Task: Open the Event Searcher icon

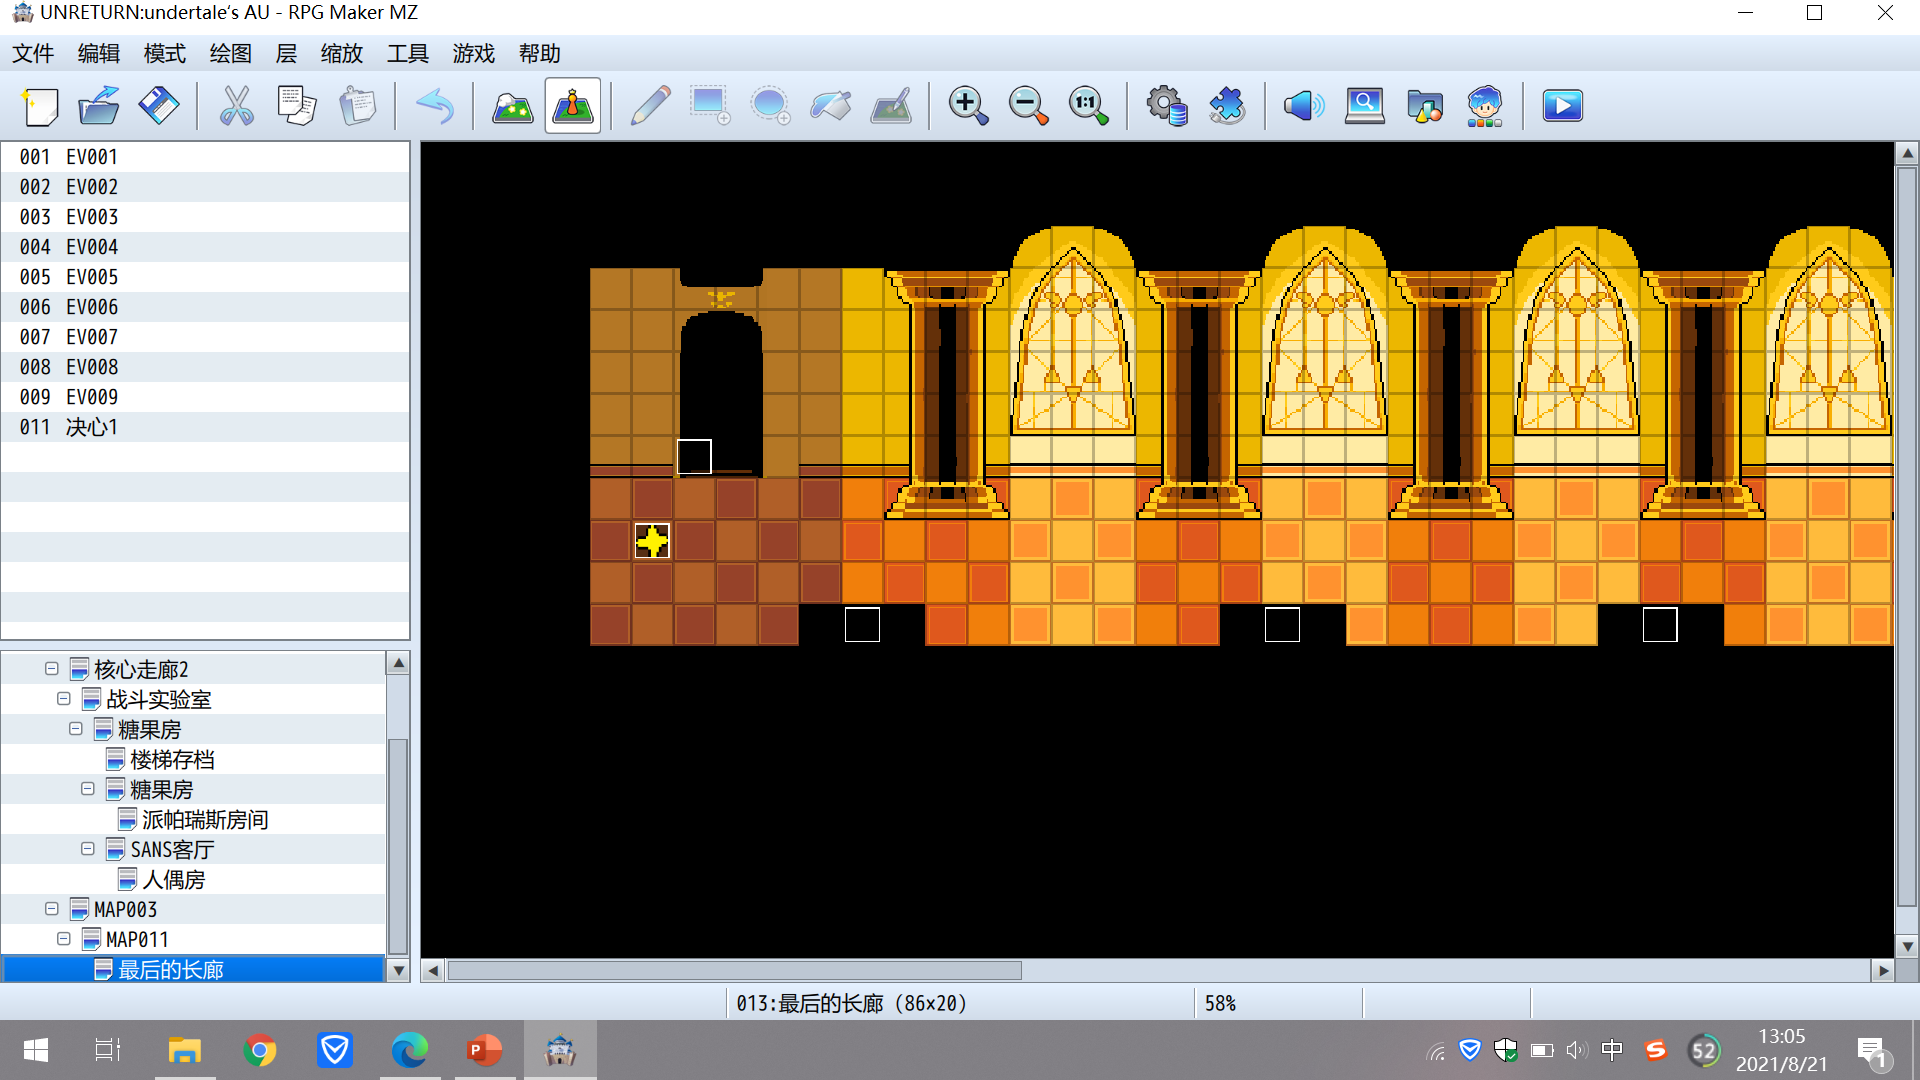Action: point(1364,105)
